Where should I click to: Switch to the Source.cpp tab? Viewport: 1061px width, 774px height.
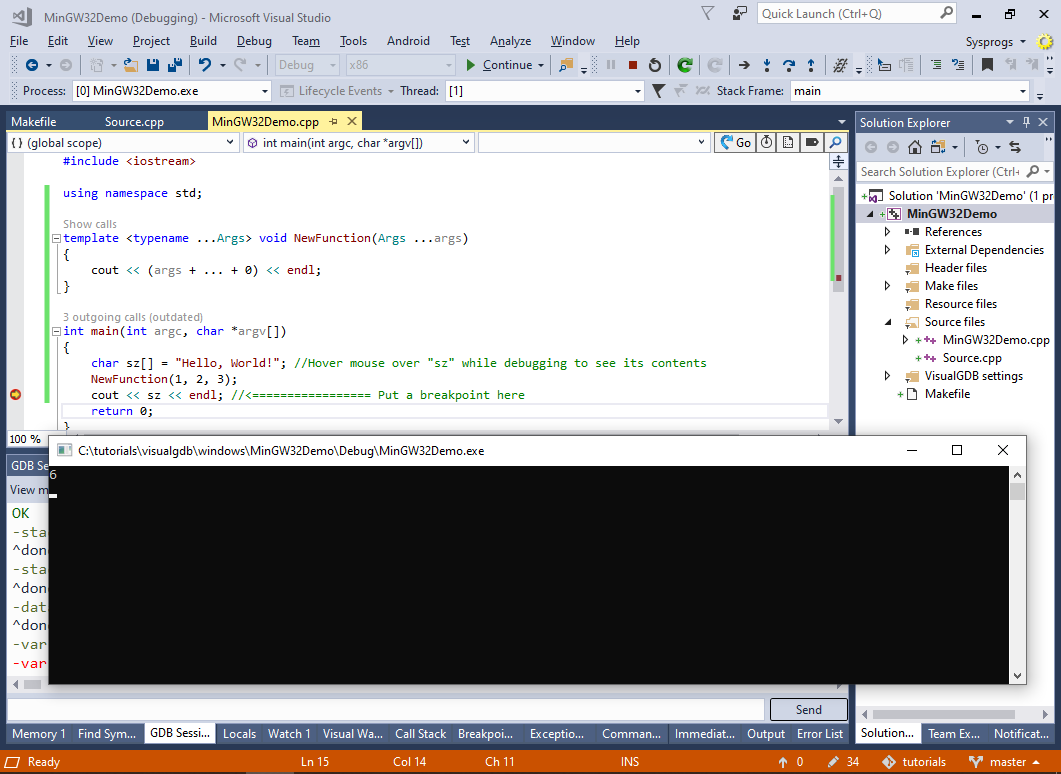tap(134, 122)
